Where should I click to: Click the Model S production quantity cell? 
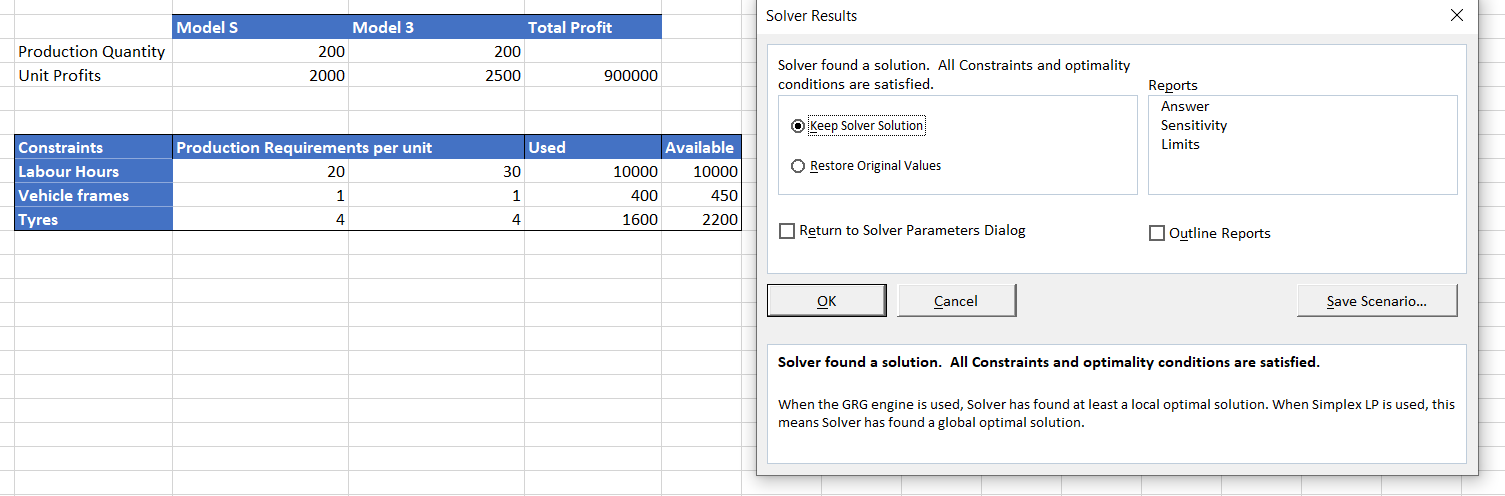tap(260, 52)
